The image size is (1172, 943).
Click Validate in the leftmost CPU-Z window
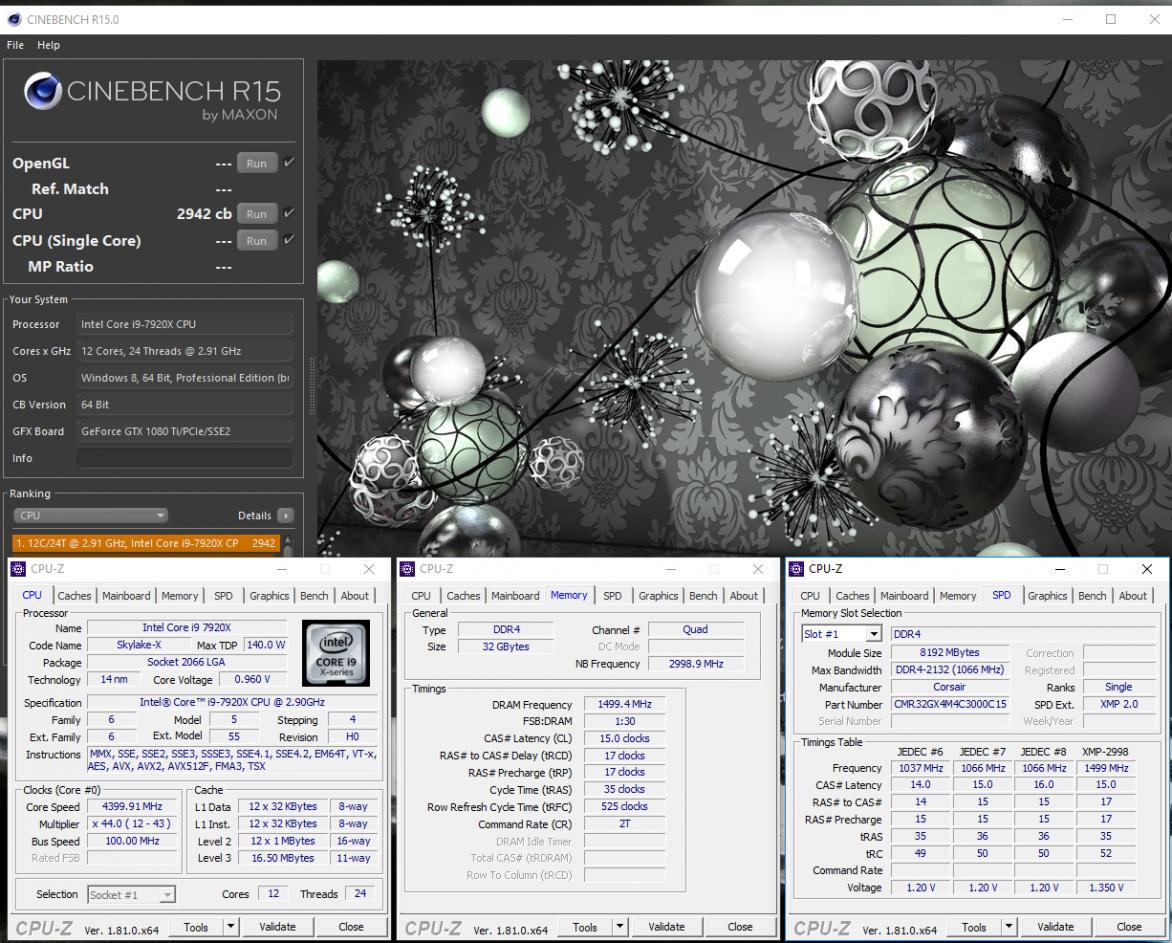pyautogui.click(x=277, y=927)
